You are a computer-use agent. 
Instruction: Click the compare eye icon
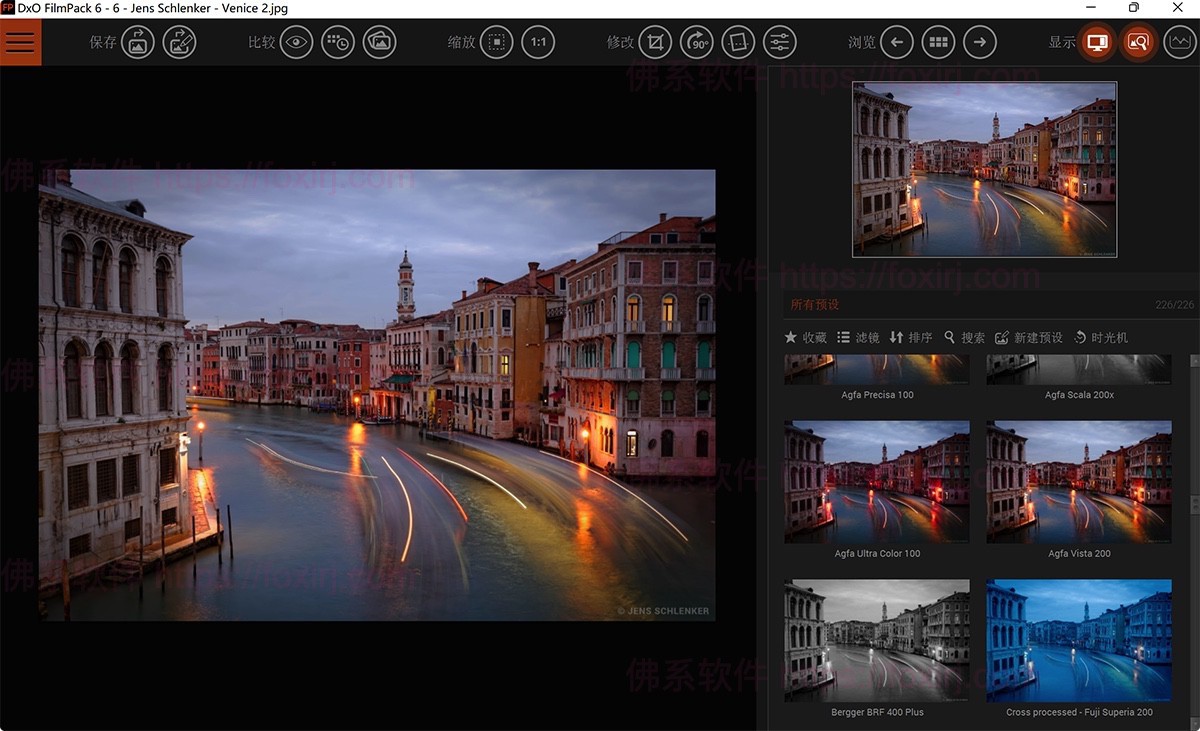point(296,42)
